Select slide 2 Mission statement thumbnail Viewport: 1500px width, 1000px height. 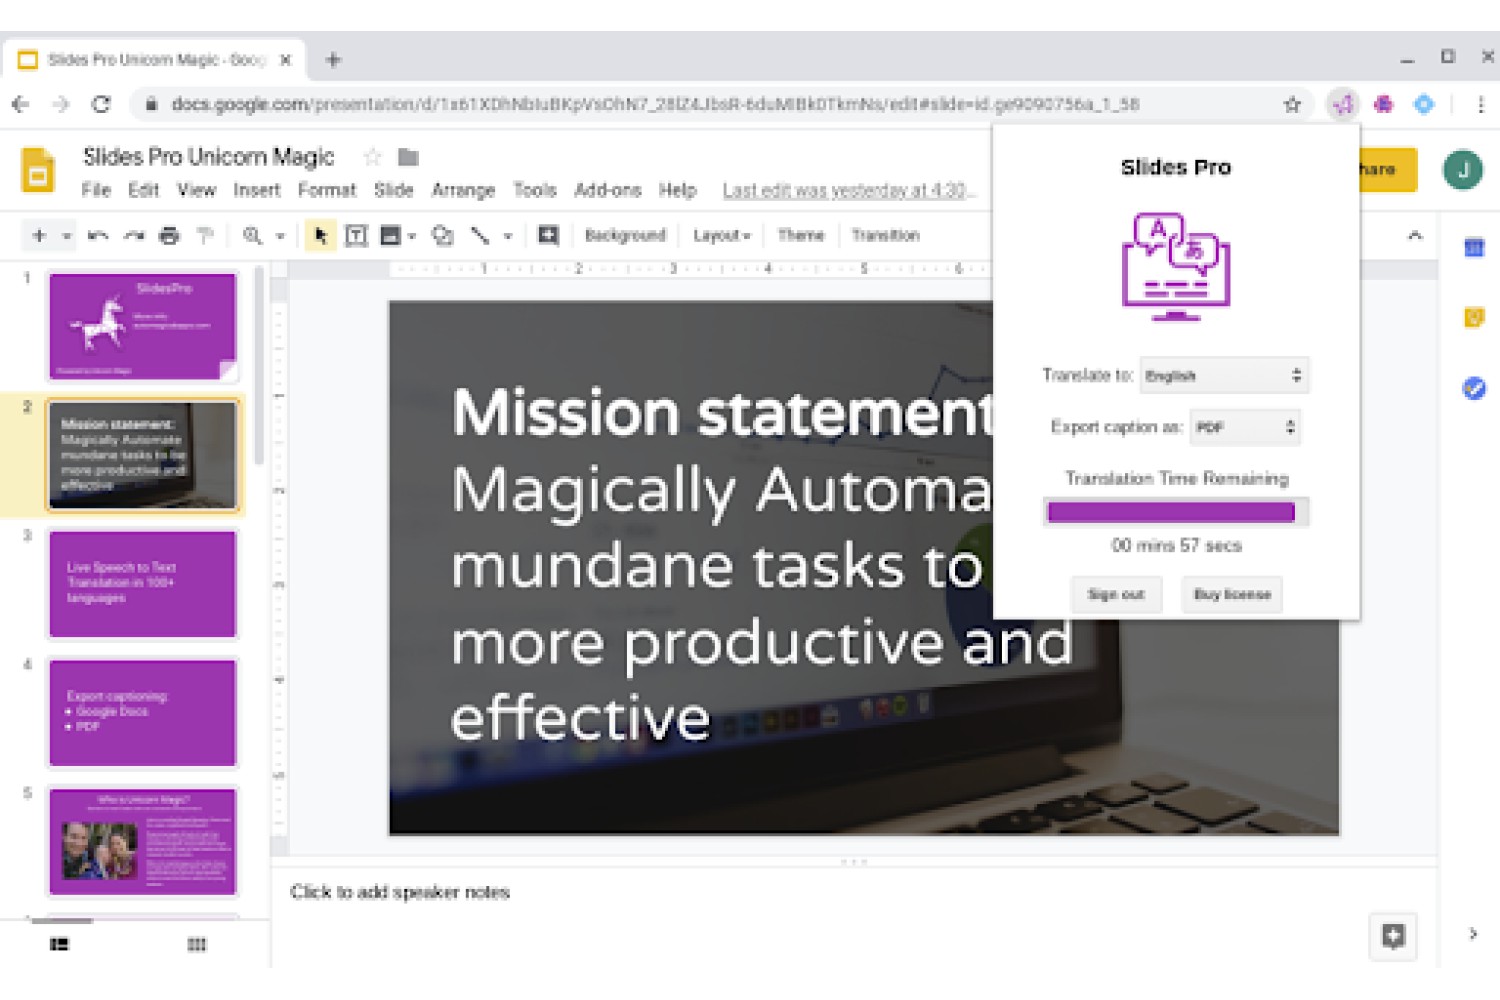coord(143,456)
